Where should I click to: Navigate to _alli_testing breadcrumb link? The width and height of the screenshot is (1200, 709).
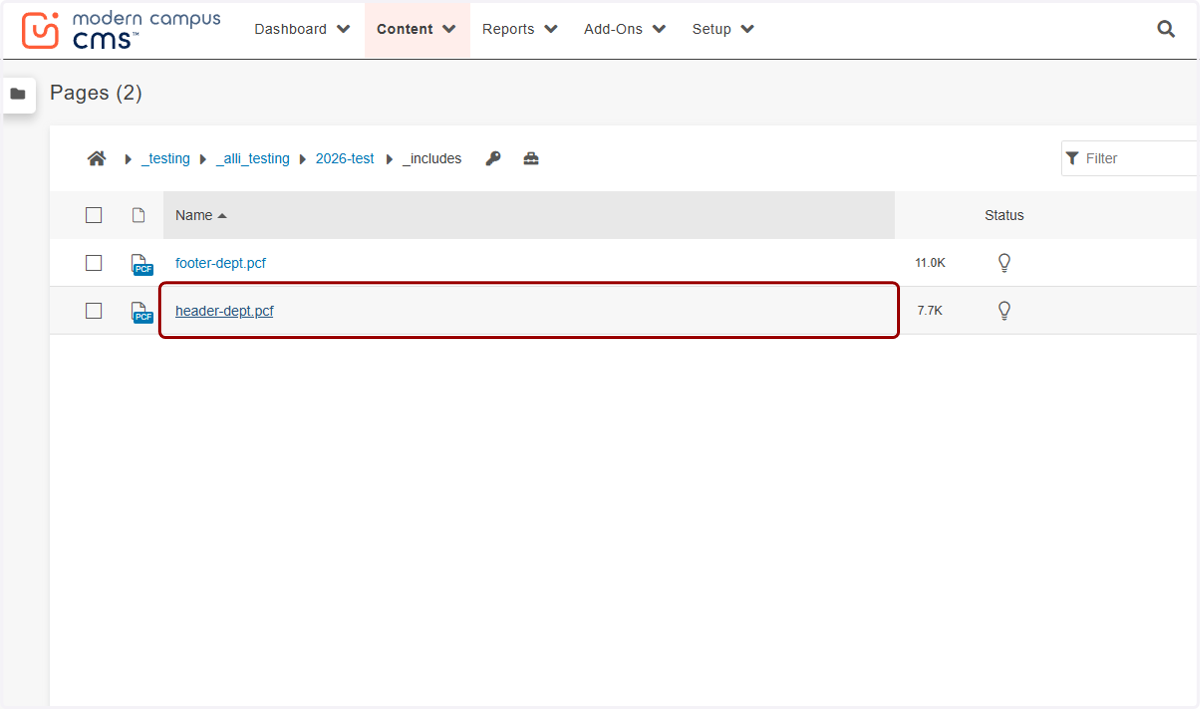click(x=253, y=158)
